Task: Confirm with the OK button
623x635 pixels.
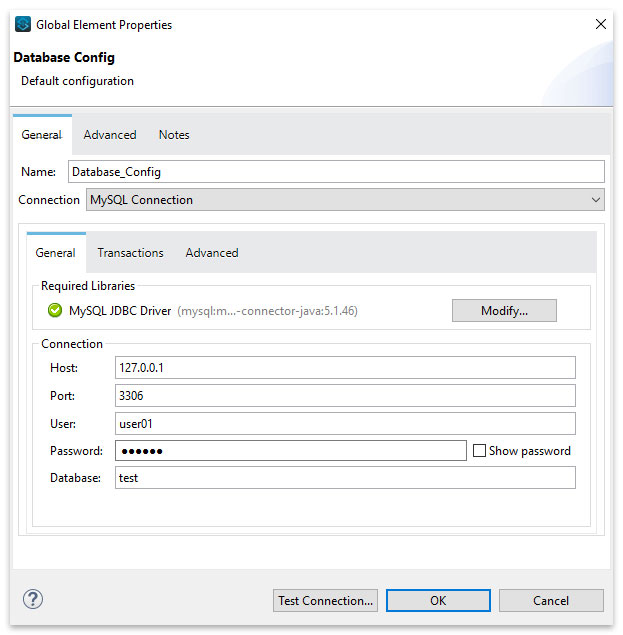Action: click(438, 601)
